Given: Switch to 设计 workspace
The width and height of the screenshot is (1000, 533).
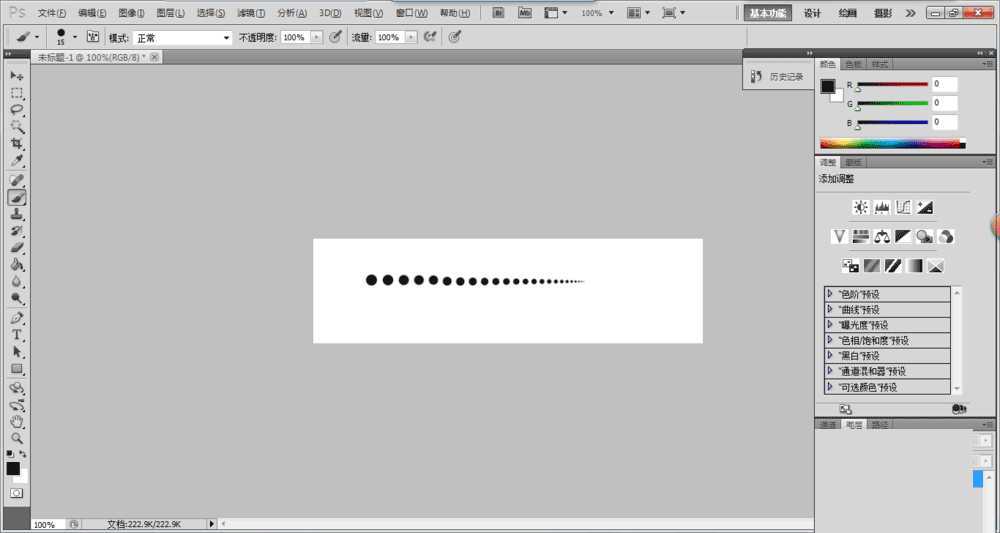Looking at the screenshot, I should point(812,13).
